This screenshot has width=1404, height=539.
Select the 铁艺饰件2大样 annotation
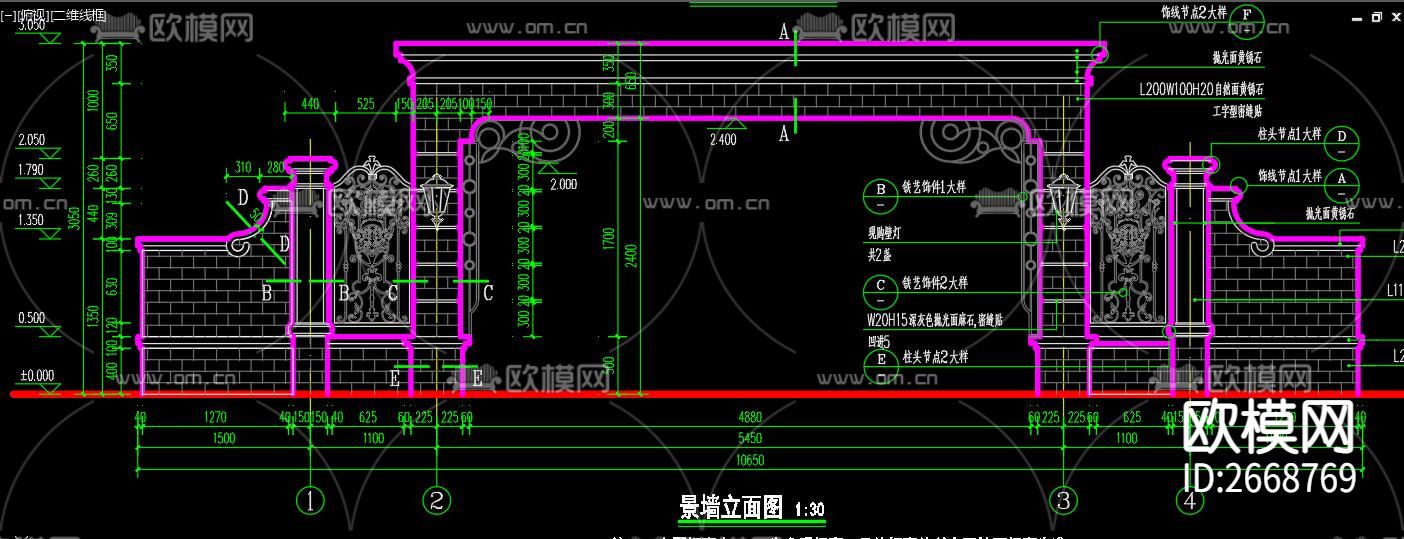click(934, 283)
